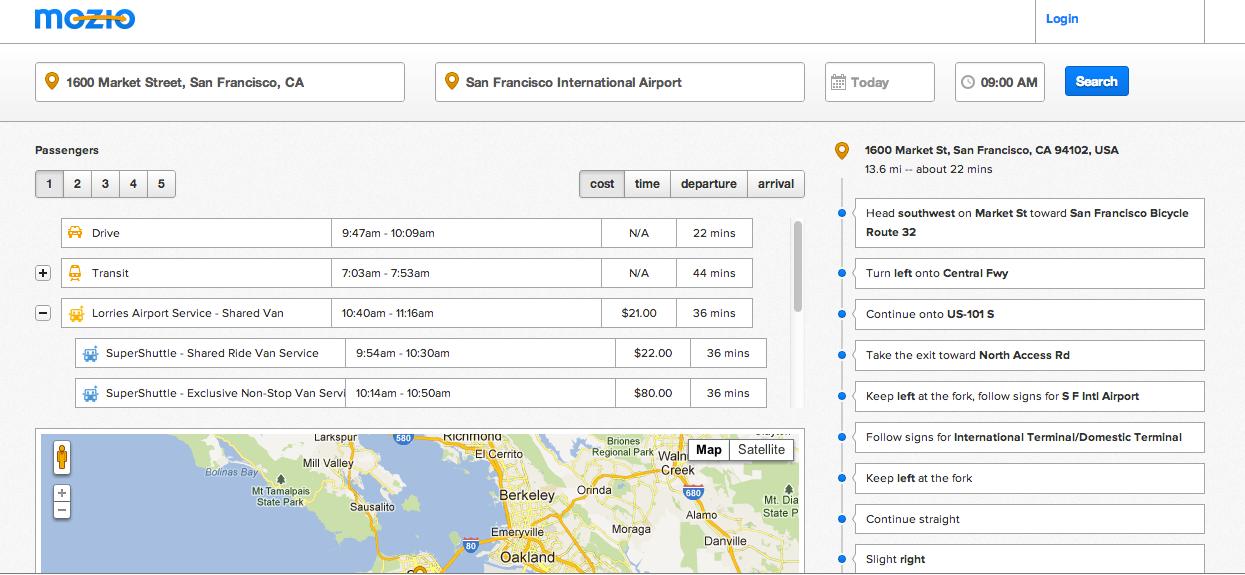
Task: Select 3 passengers
Action: [x=105, y=184]
